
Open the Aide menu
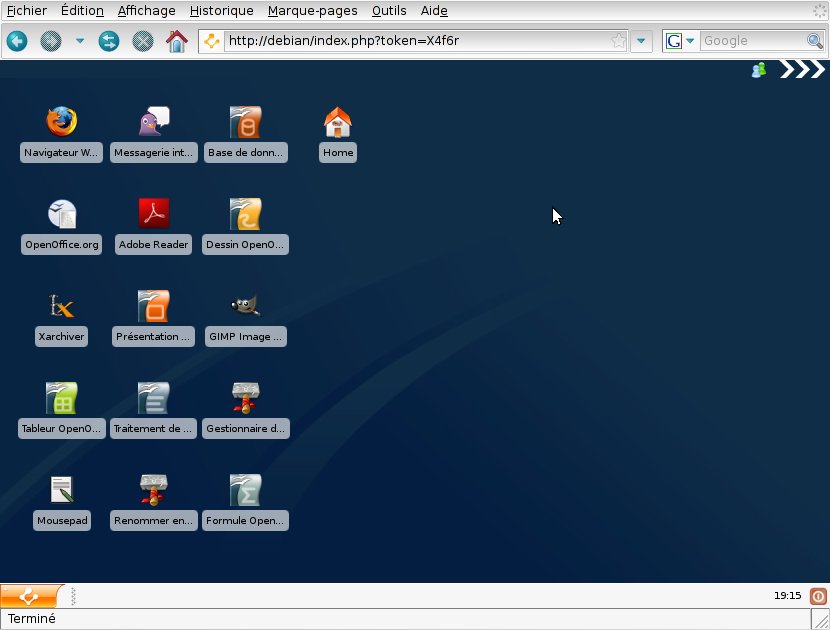pyautogui.click(x=434, y=11)
